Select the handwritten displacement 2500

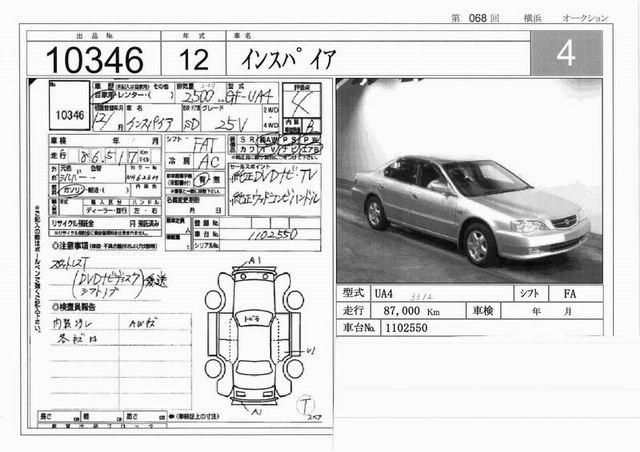click(x=198, y=96)
